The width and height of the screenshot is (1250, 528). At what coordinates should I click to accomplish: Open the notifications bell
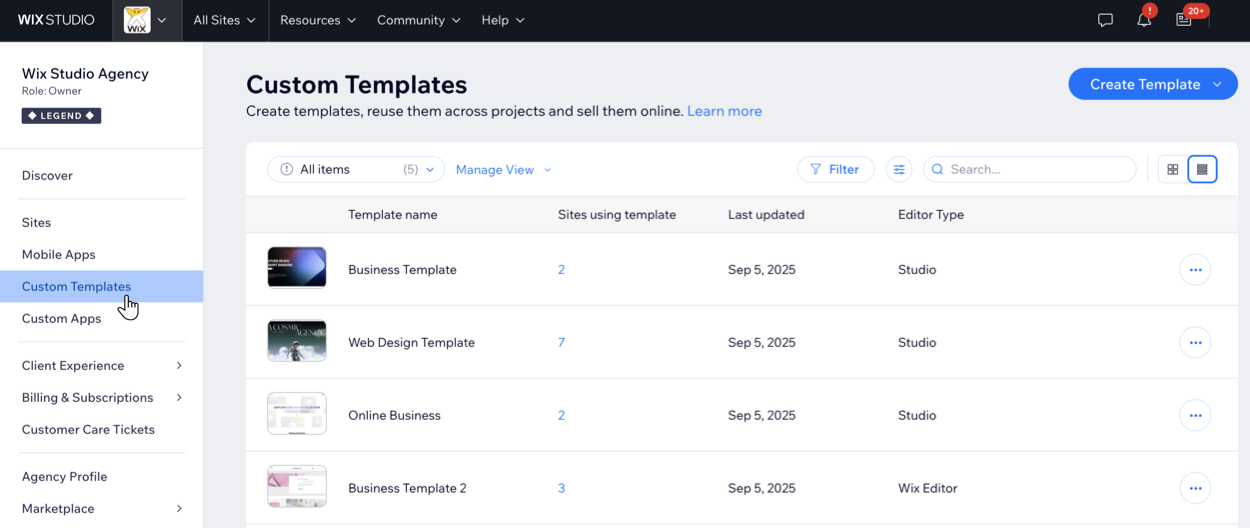point(1144,20)
